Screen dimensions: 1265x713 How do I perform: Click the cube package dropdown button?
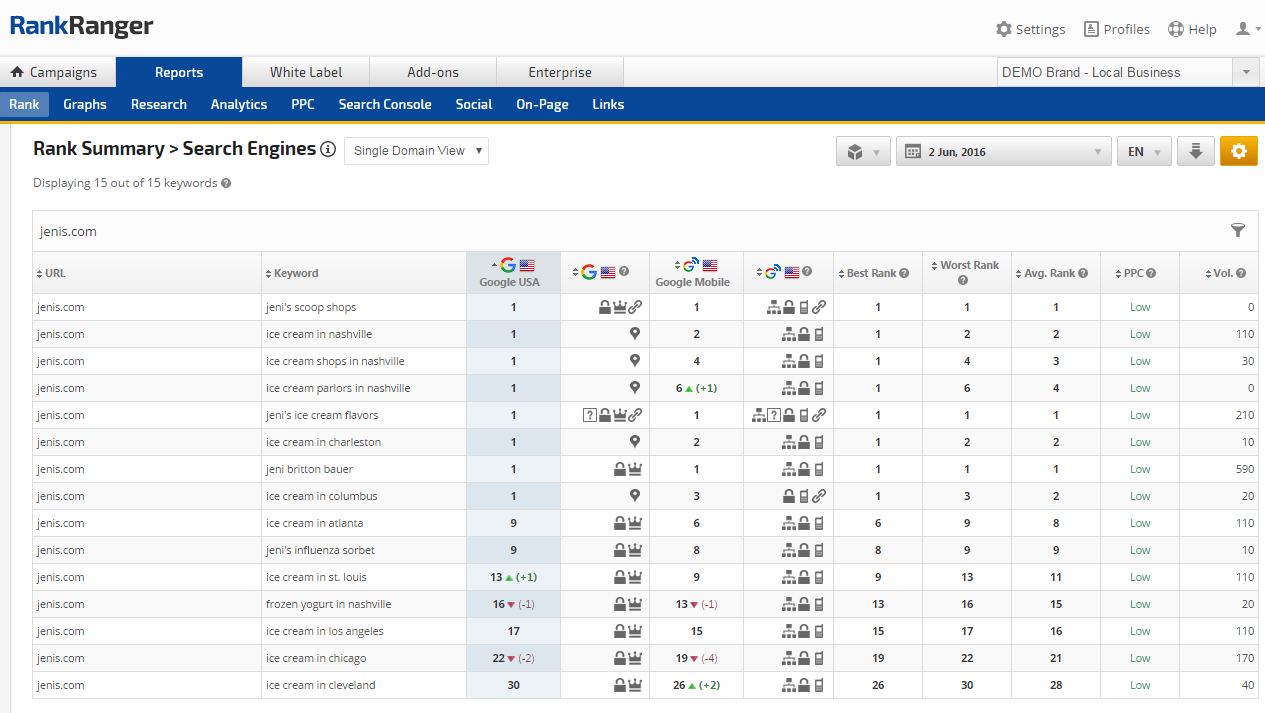point(863,151)
